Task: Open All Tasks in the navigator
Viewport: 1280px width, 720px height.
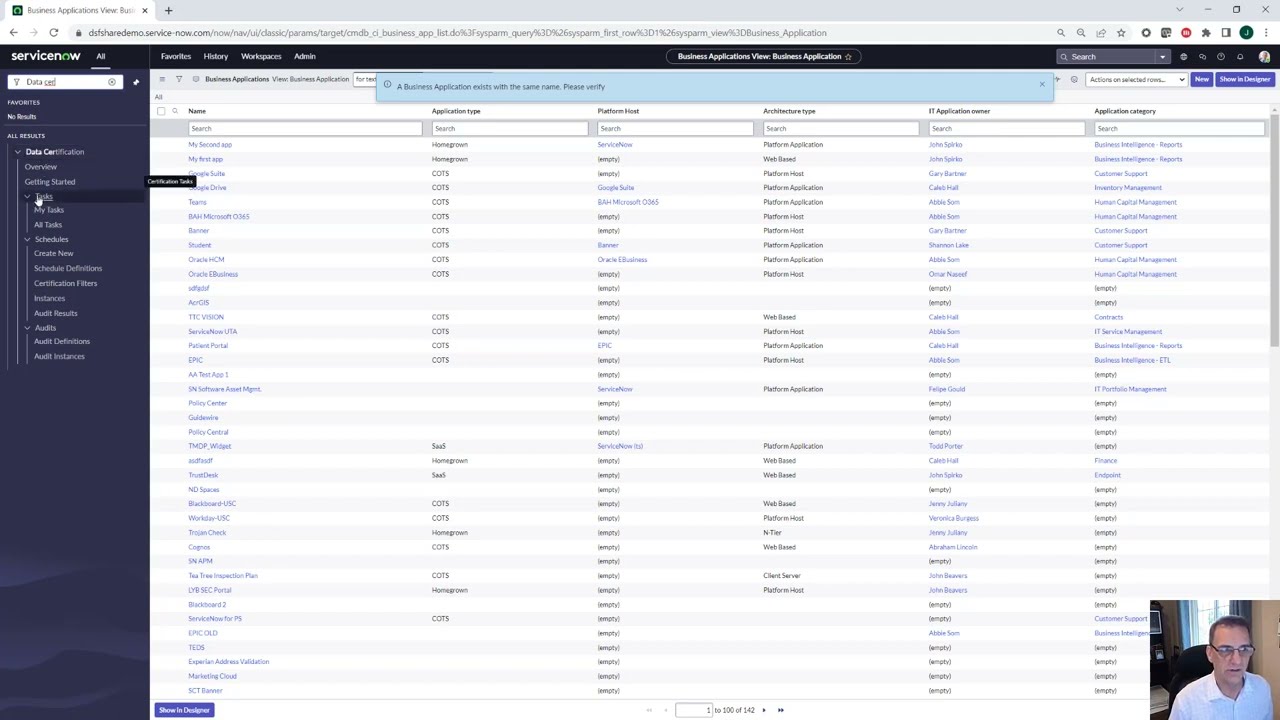Action: pos(47,225)
